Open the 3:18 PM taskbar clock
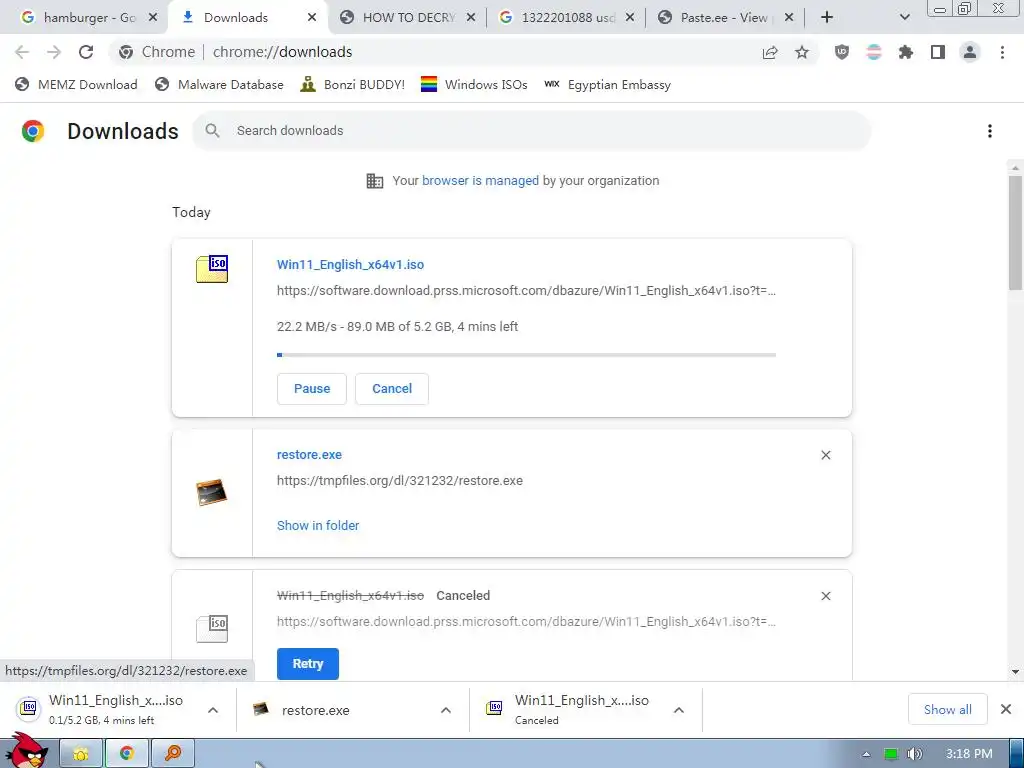Viewport: 1024px width, 768px height. [969, 754]
